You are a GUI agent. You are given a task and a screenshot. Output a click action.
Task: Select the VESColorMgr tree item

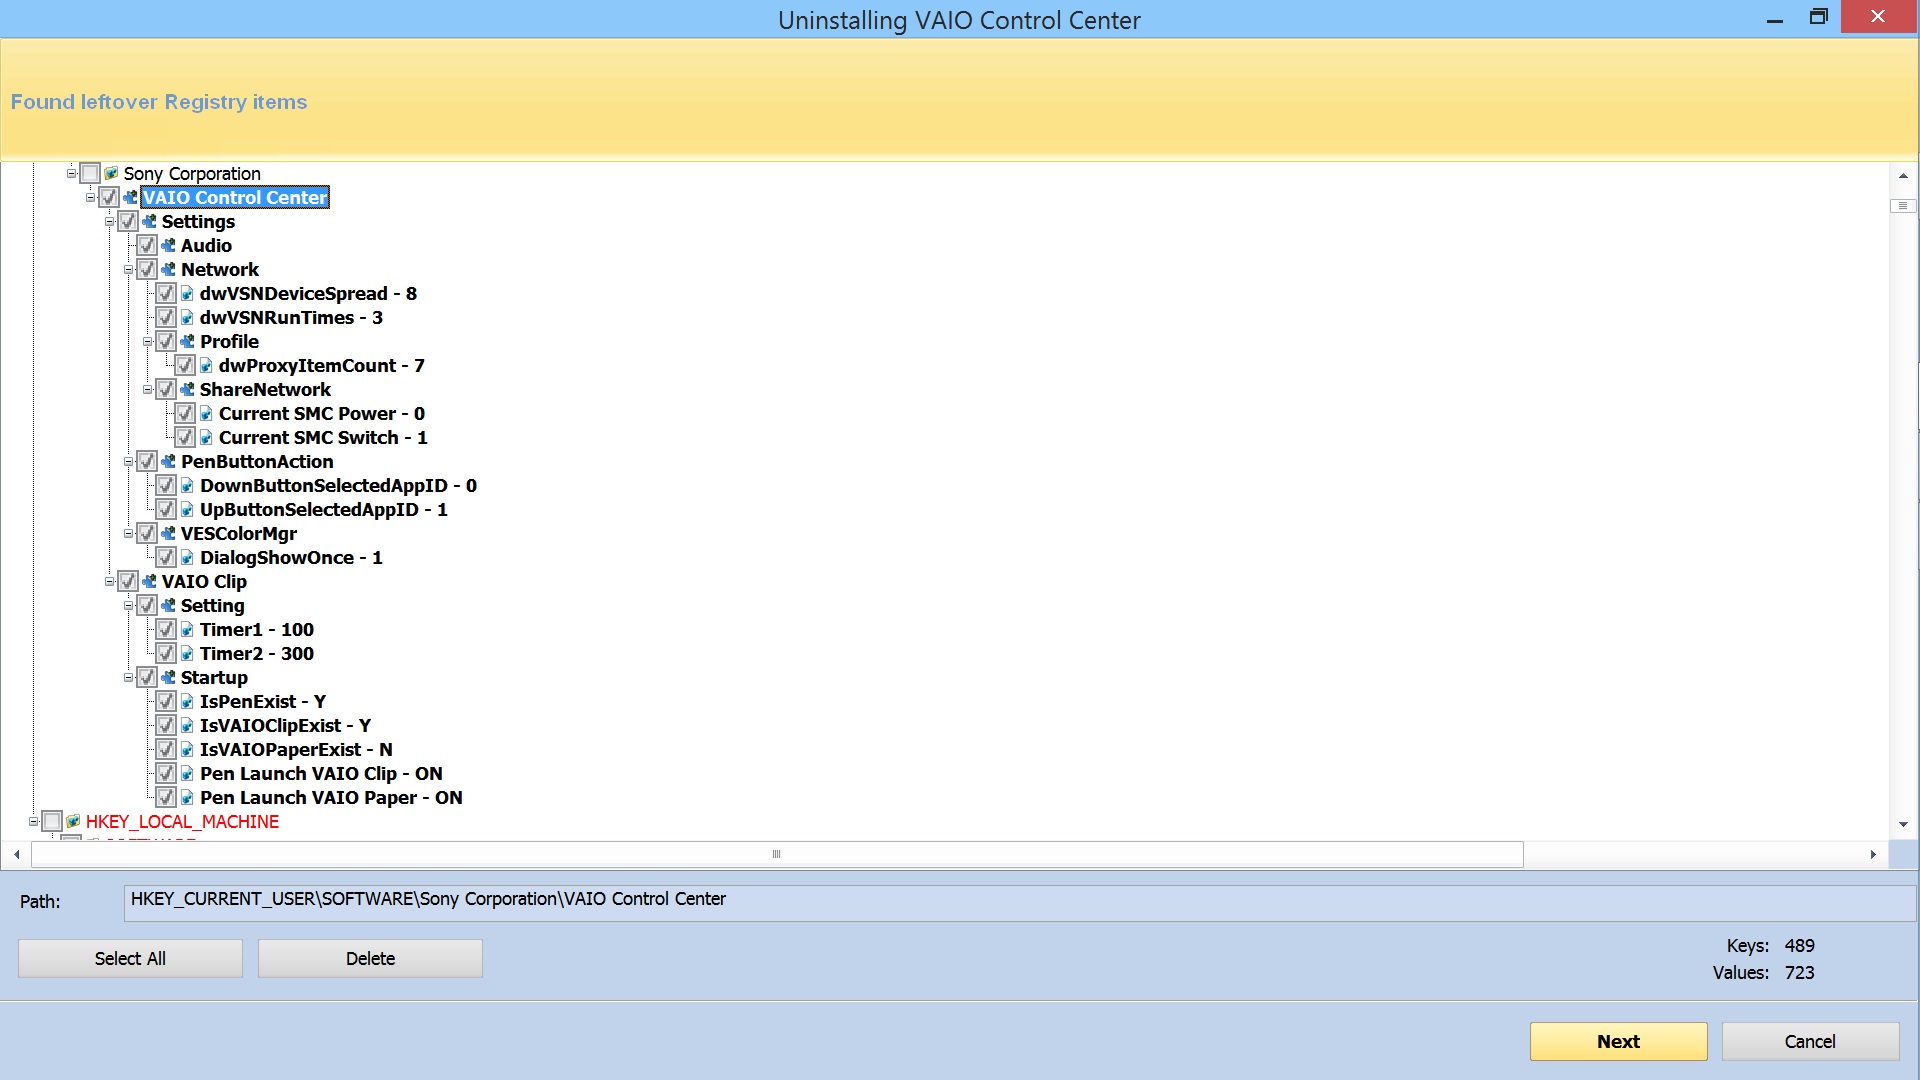click(x=238, y=533)
